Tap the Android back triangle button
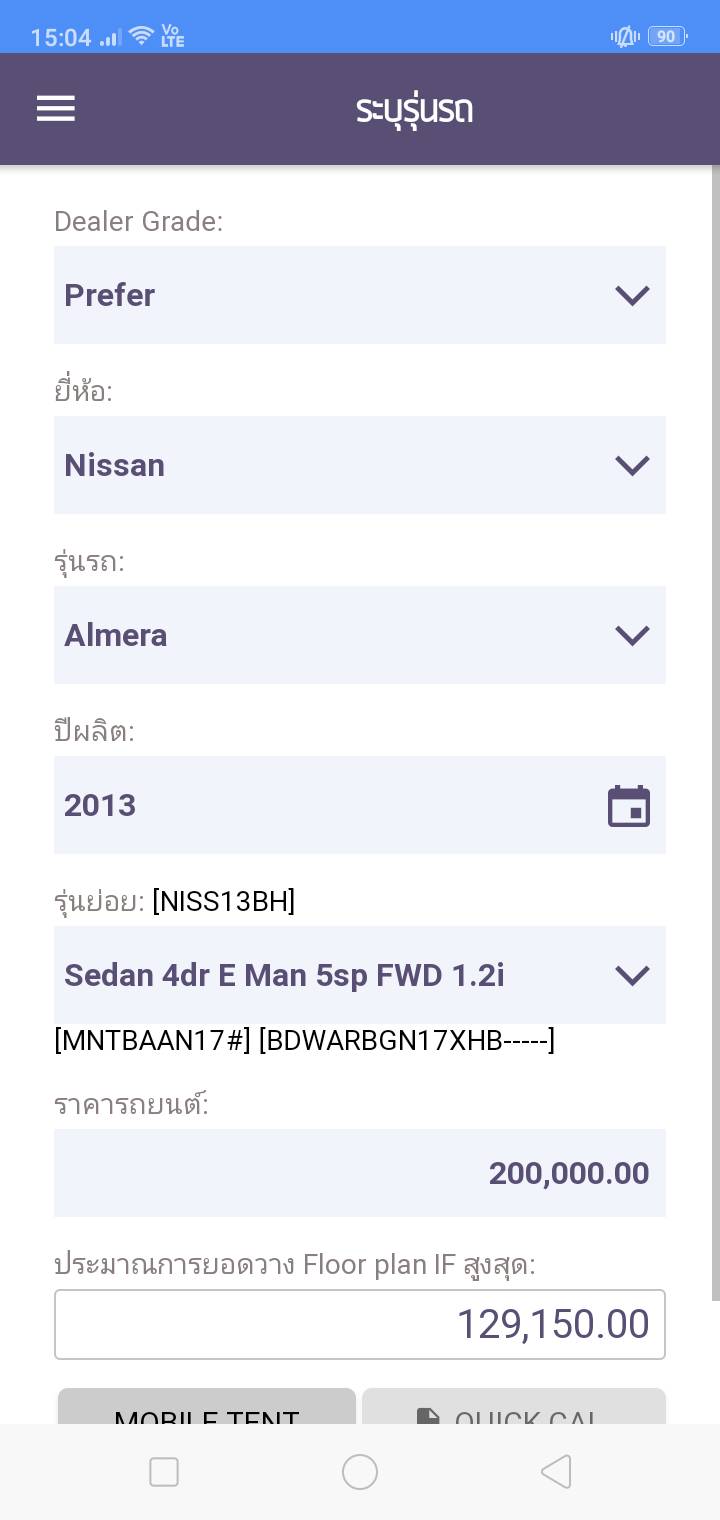 (x=556, y=1472)
